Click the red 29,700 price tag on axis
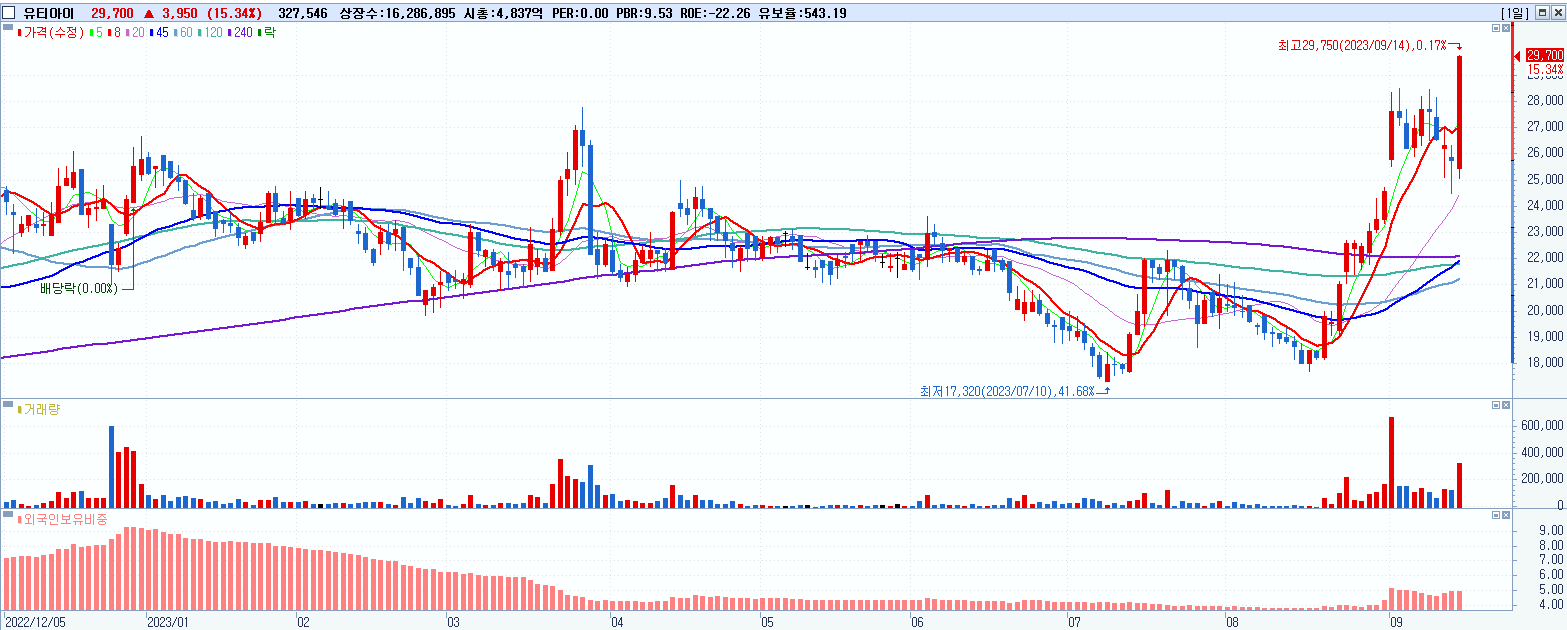 coord(1545,55)
